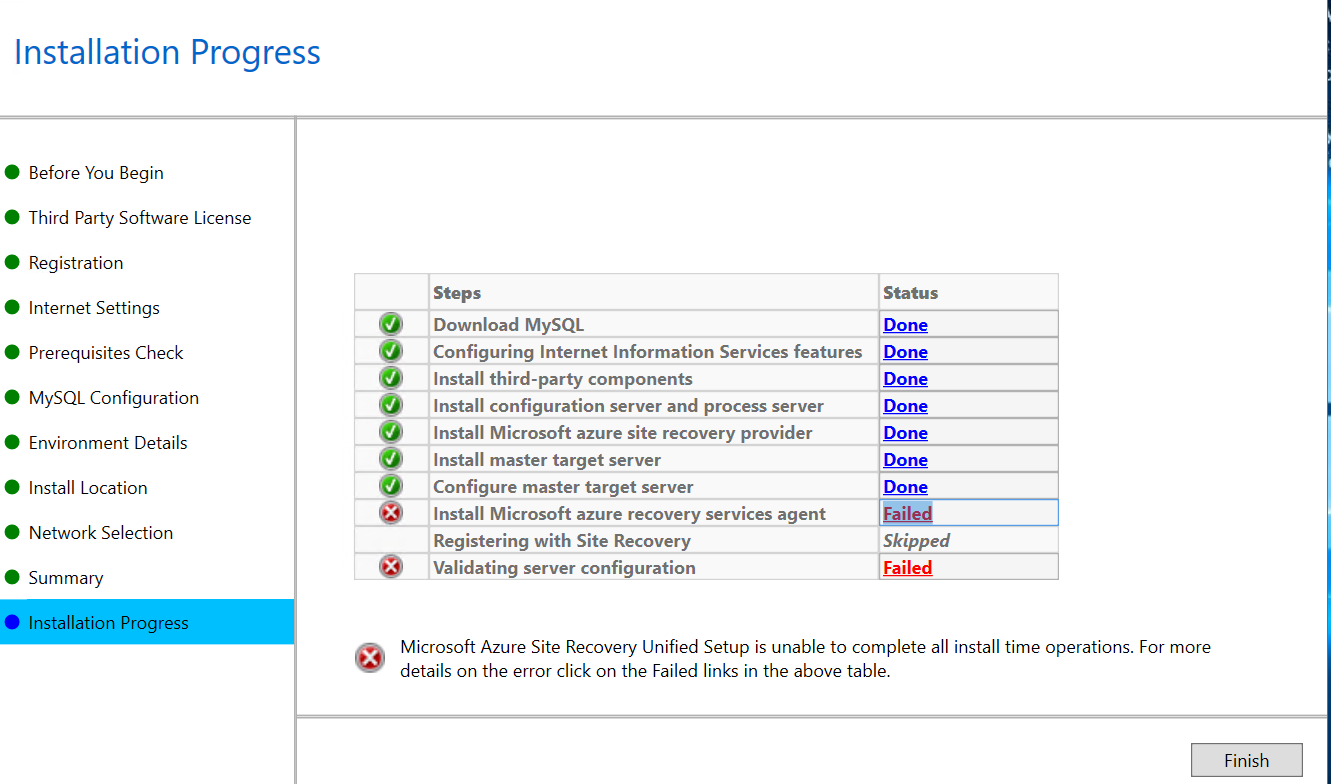The width and height of the screenshot is (1331, 784).
Task: Click green bullet beside Summary step
Action: click(12, 577)
